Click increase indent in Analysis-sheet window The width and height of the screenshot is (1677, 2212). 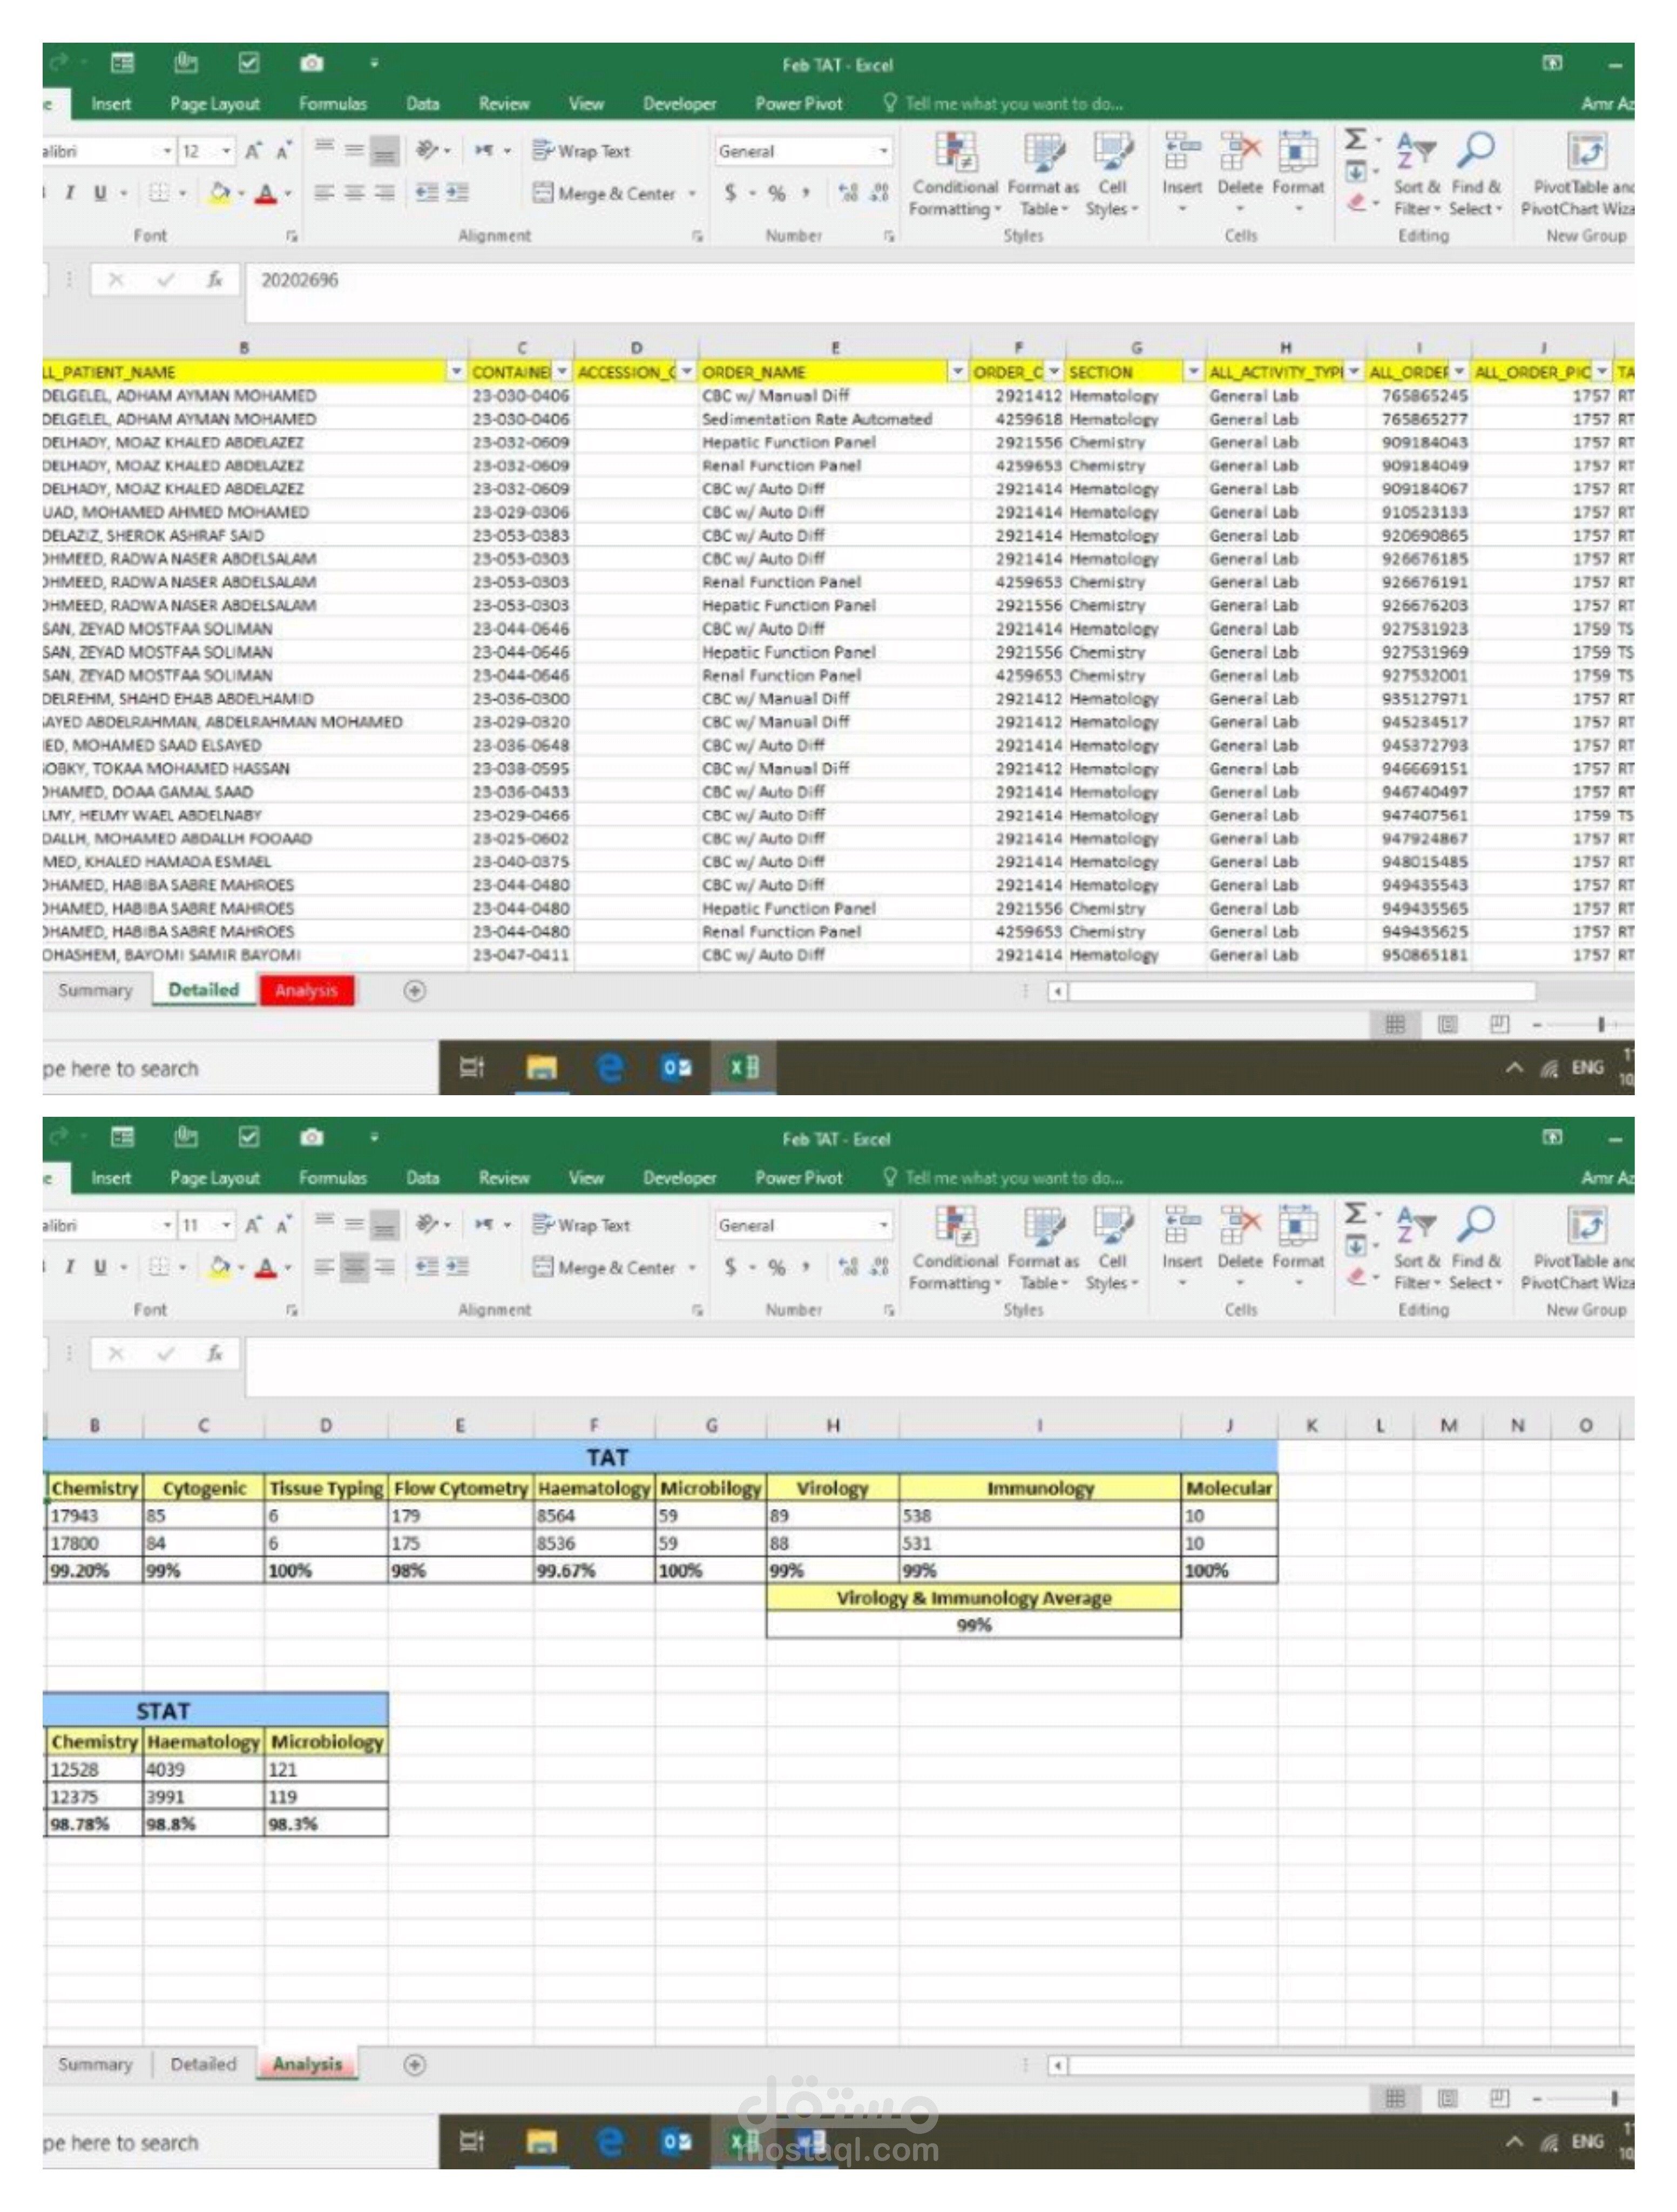point(457,1266)
